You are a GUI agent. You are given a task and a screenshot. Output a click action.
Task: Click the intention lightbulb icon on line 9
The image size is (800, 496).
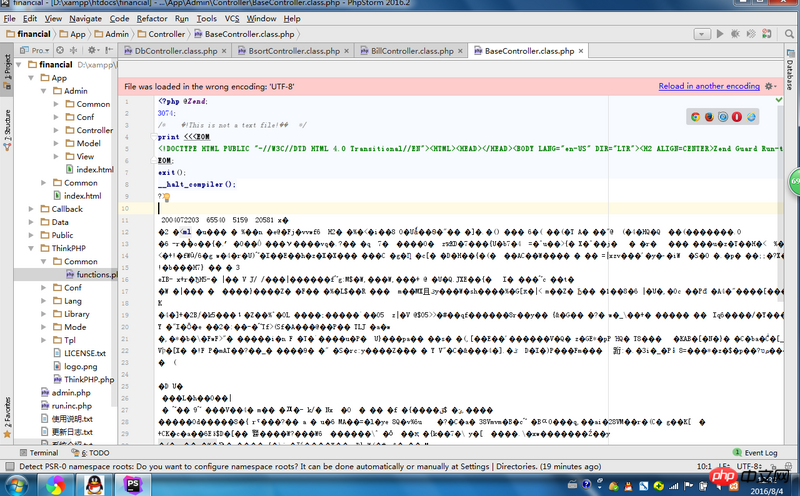click(165, 197)
